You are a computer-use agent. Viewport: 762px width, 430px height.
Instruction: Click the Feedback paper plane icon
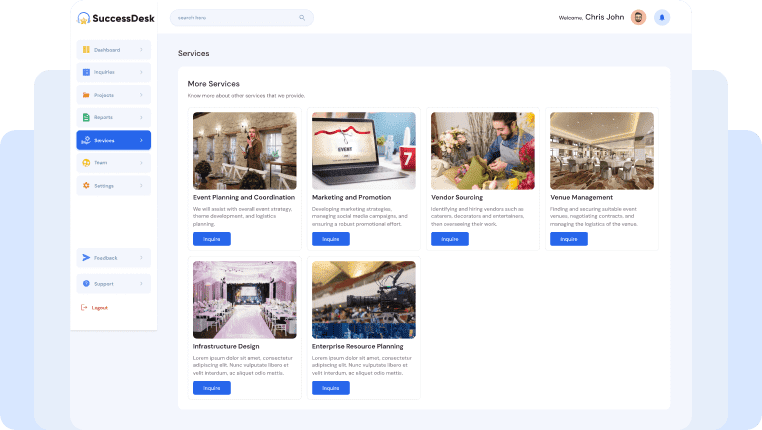86,258
